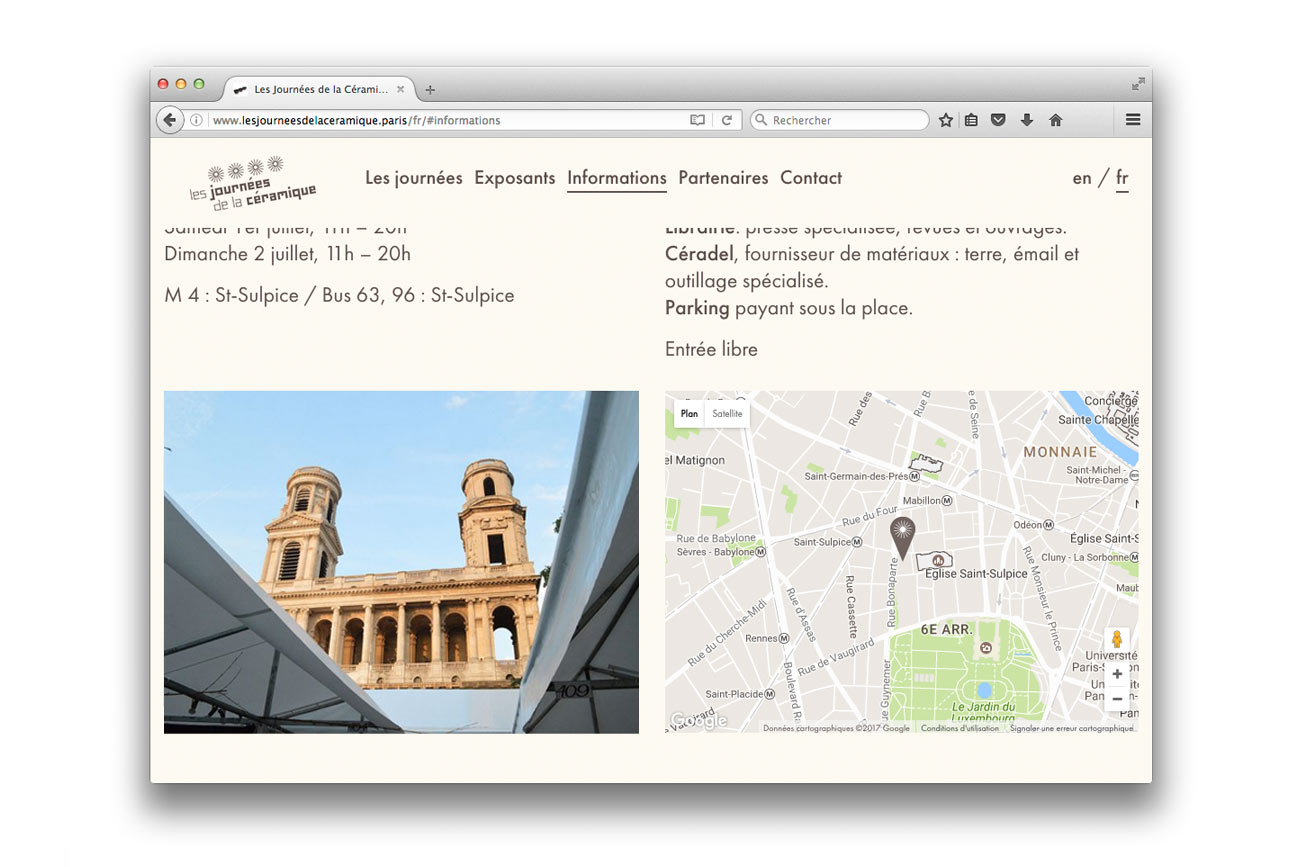Select the Plan map view

tap(689, 413)
